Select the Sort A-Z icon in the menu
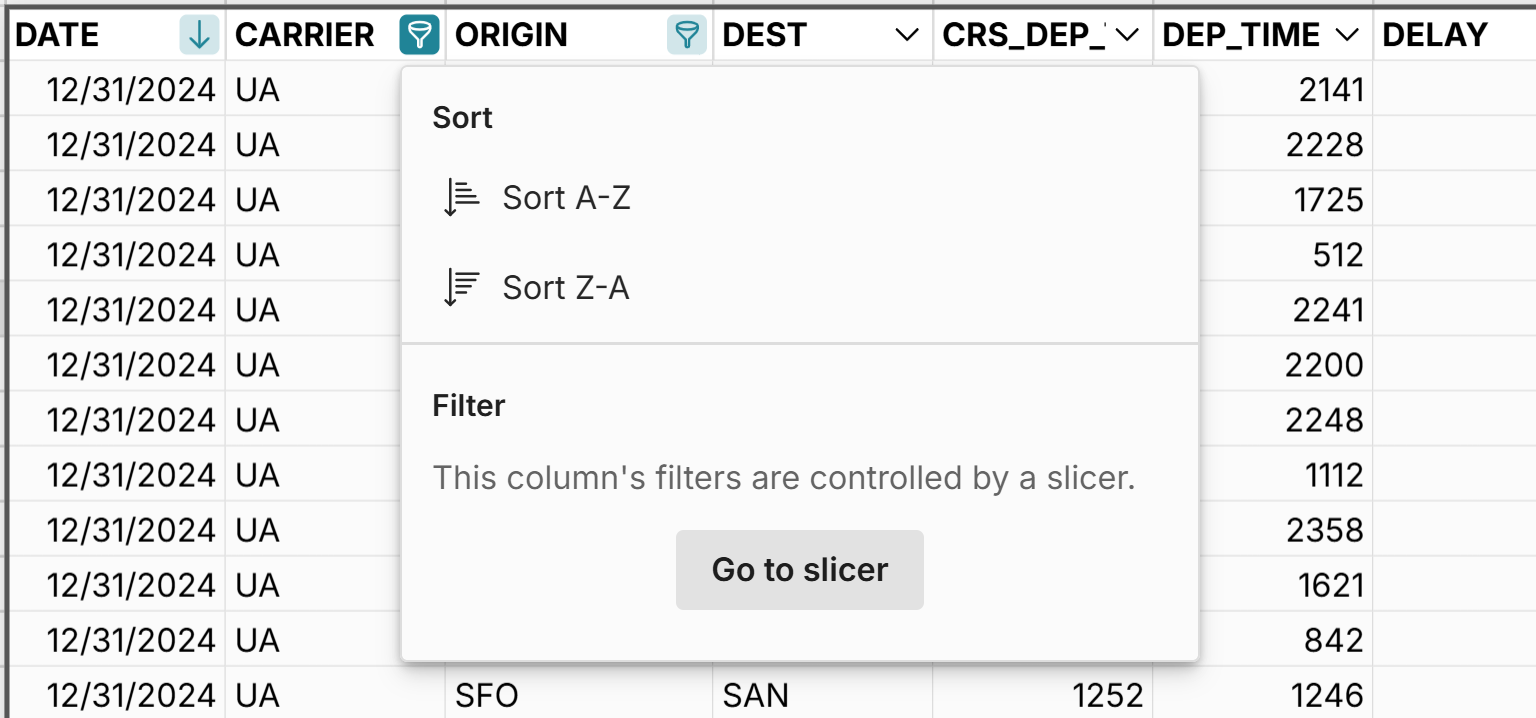This screenshot has width=1536, height=718. click(459, 196)
